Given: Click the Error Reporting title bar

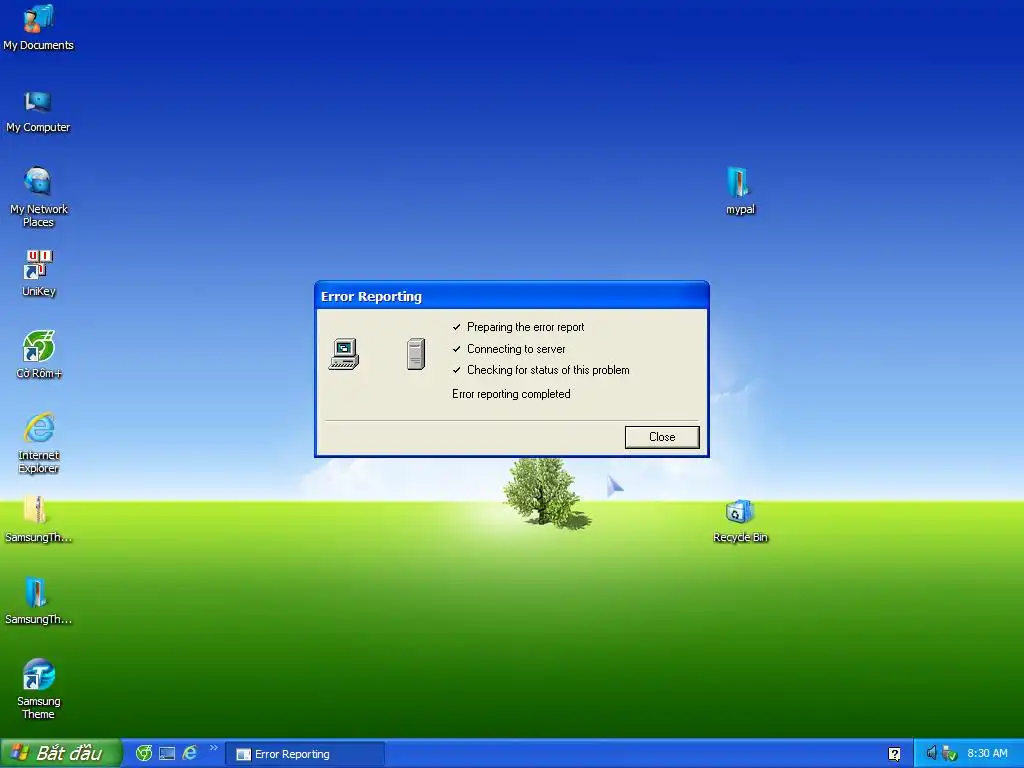Looking at the screenshot, I should [x=512, y=296].
